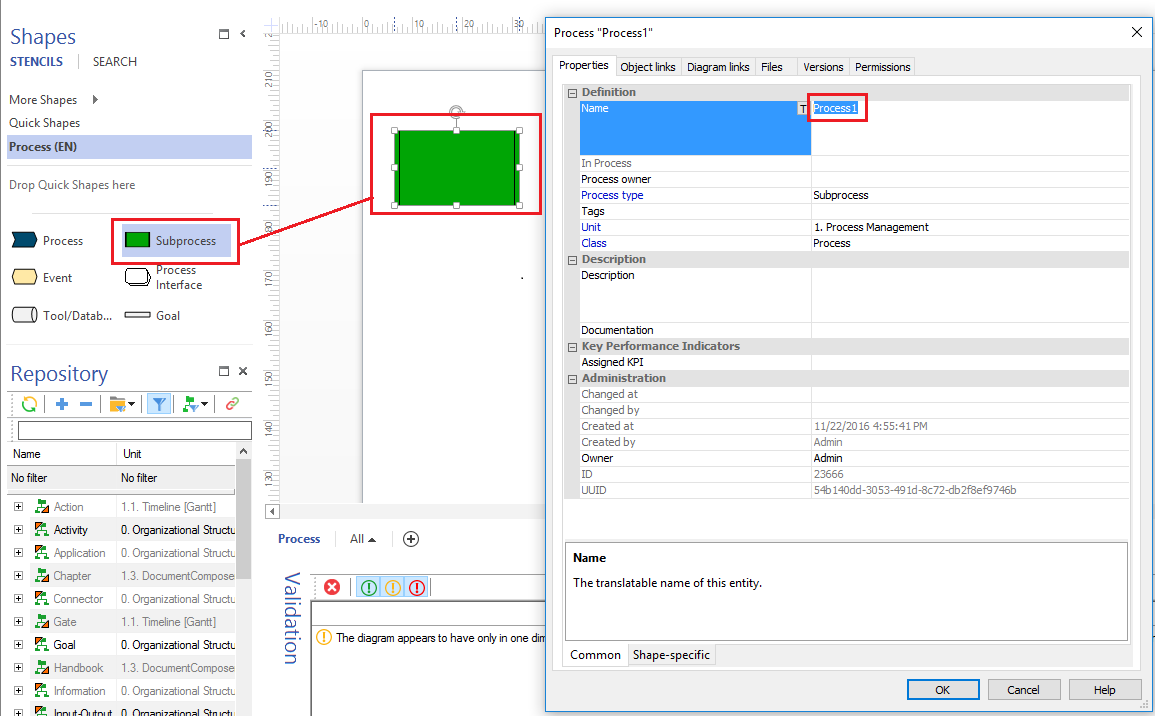Click the rotation handle above the green shape
Image resolution: width=1155 pixels, height=716 pixels.
click(457, 112)
